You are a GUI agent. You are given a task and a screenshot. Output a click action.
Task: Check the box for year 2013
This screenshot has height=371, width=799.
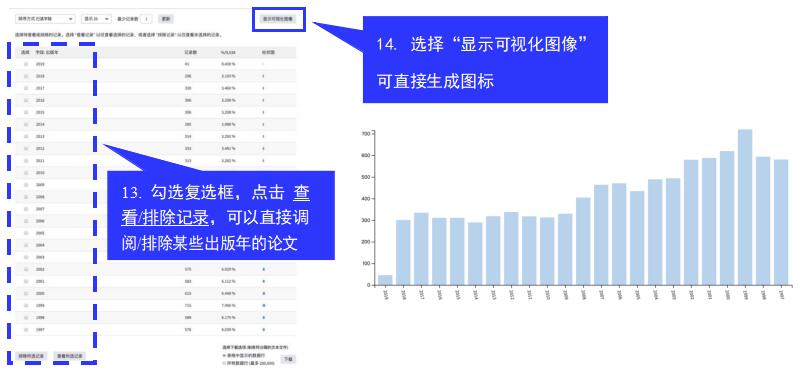26,137
